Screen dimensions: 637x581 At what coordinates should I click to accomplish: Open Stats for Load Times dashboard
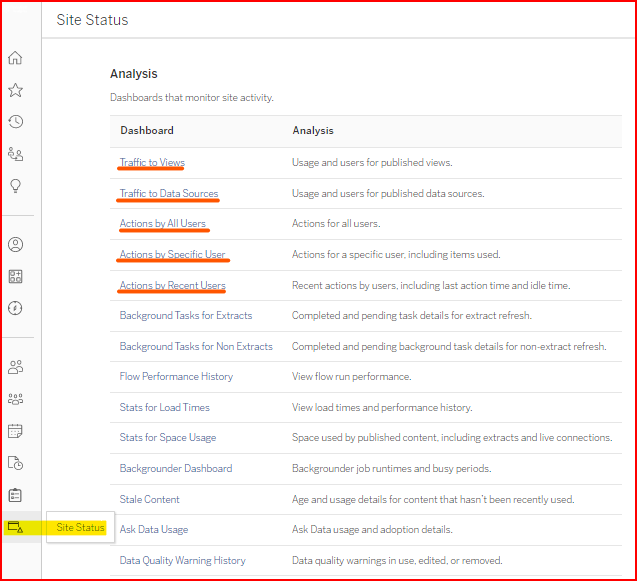point(164,407)
